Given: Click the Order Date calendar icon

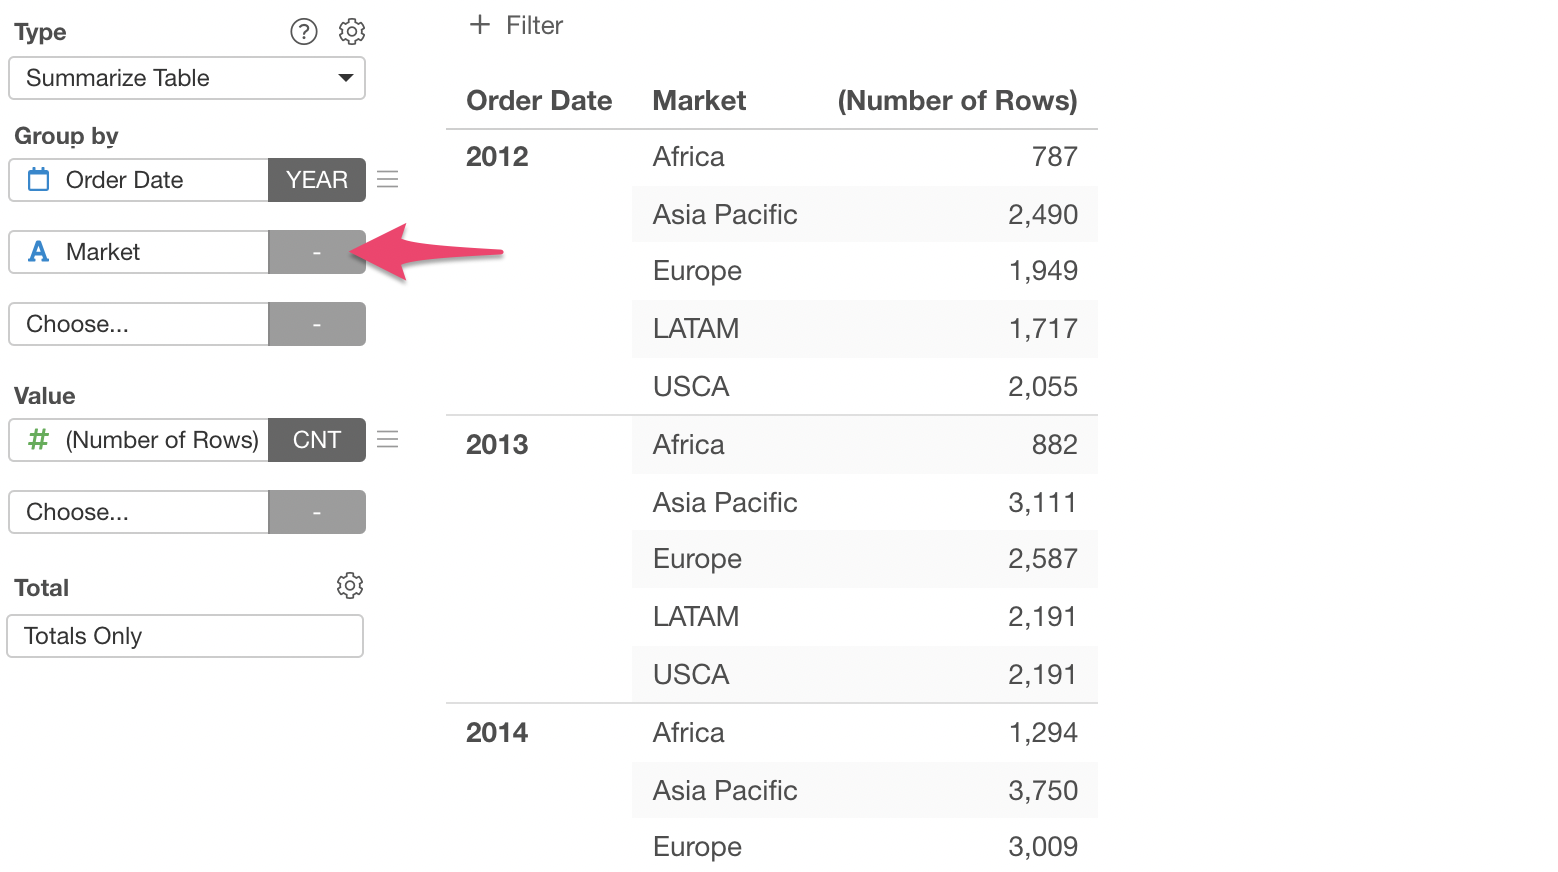Looking at the screenshot, I should pyautogui.click(x=39, y=180).
